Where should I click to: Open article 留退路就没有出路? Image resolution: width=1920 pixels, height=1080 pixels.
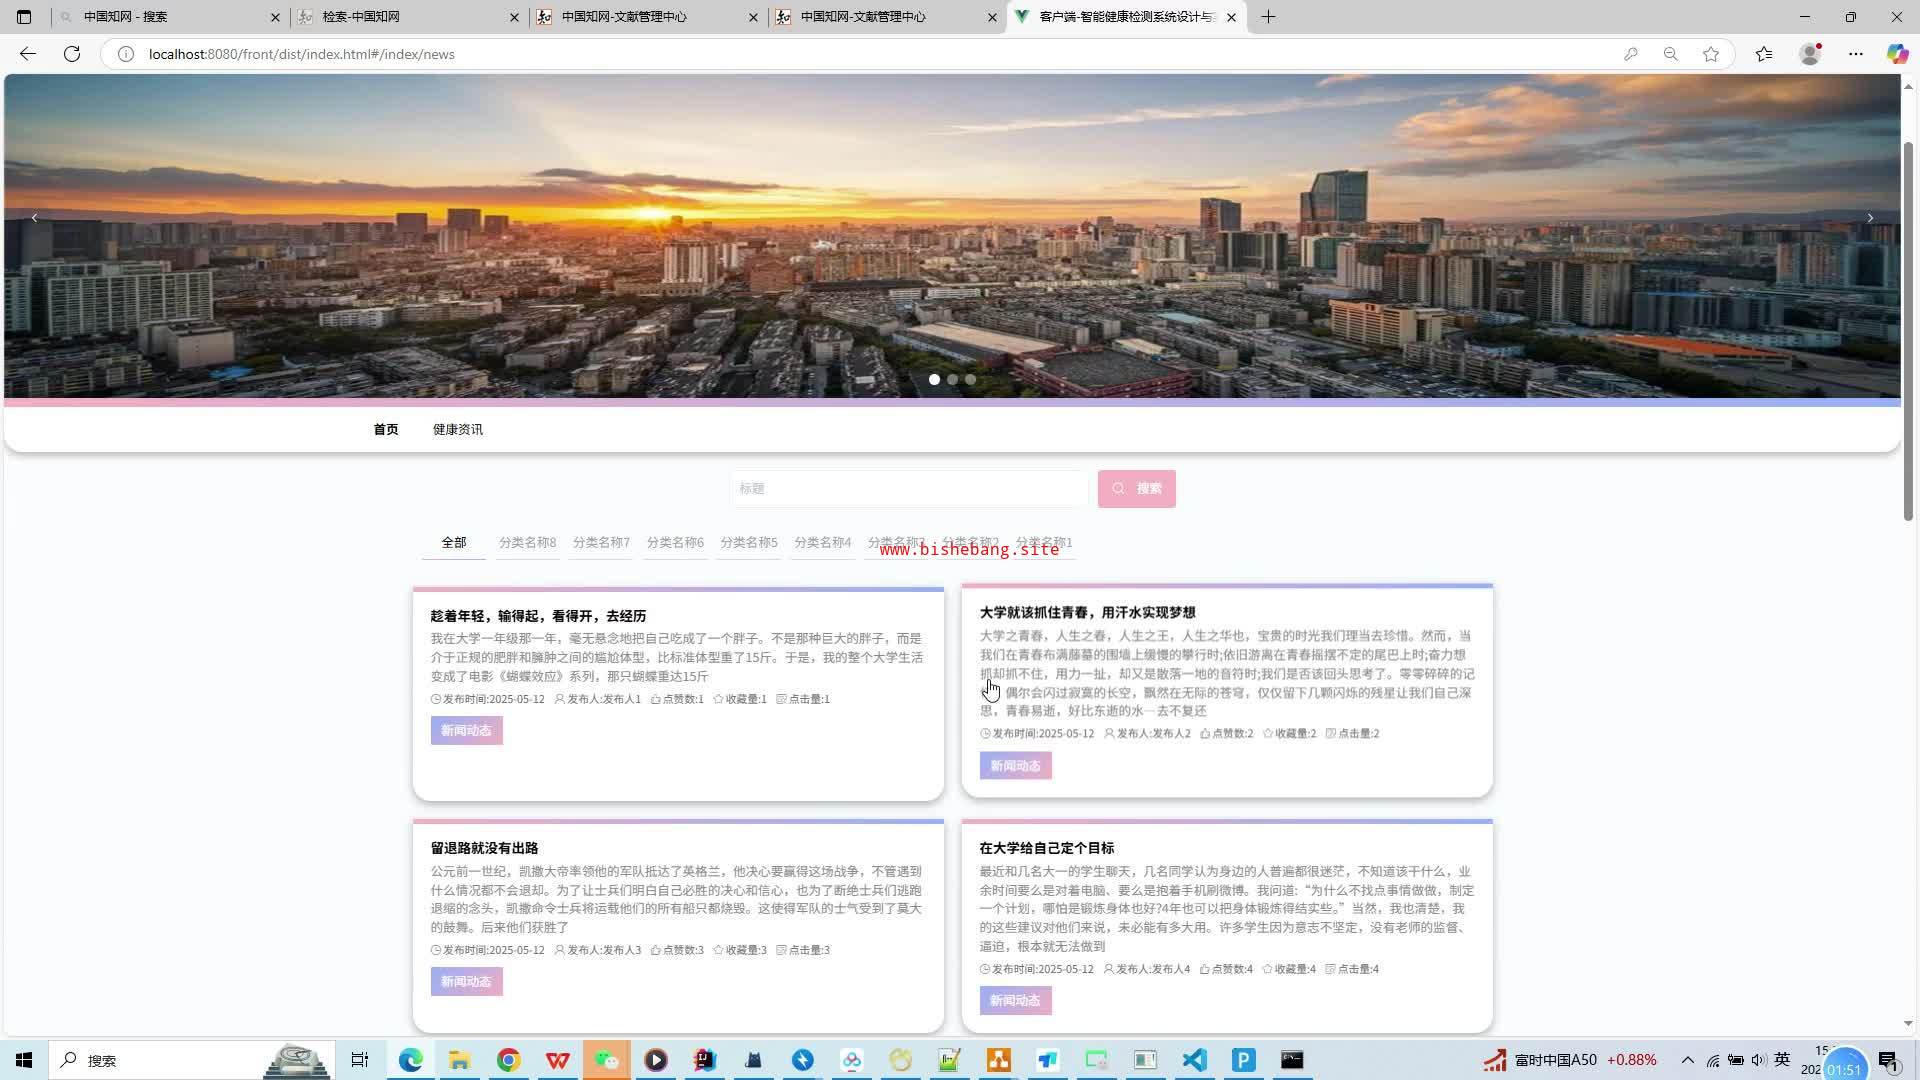point(485,848)
